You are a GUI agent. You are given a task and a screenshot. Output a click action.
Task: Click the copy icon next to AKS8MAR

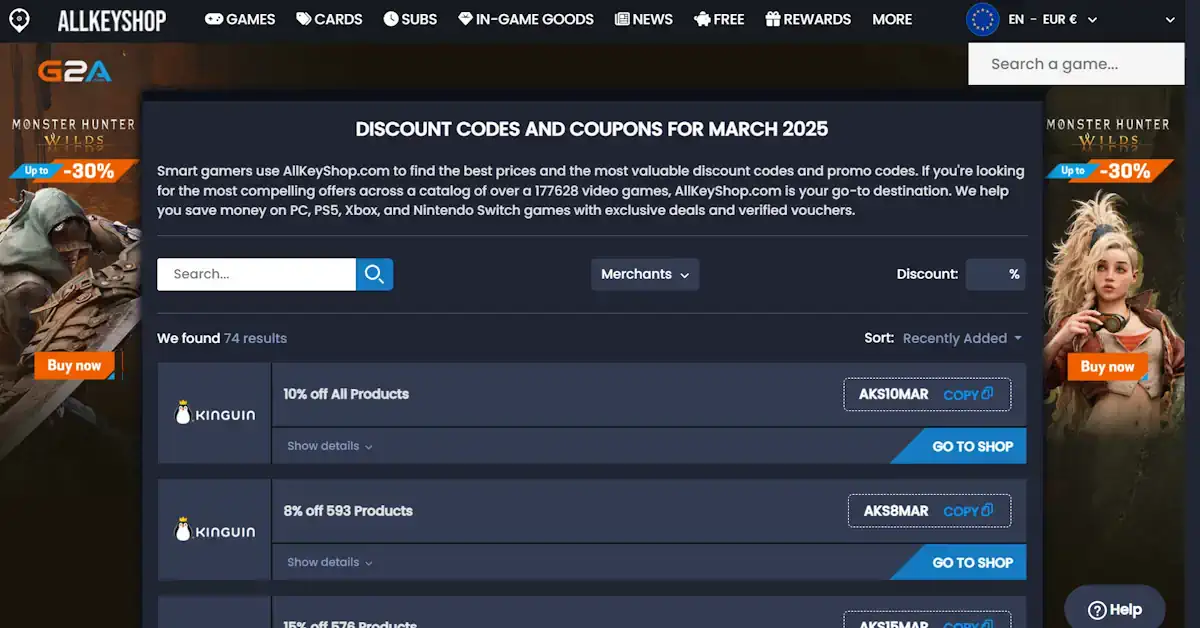(987, 511)
